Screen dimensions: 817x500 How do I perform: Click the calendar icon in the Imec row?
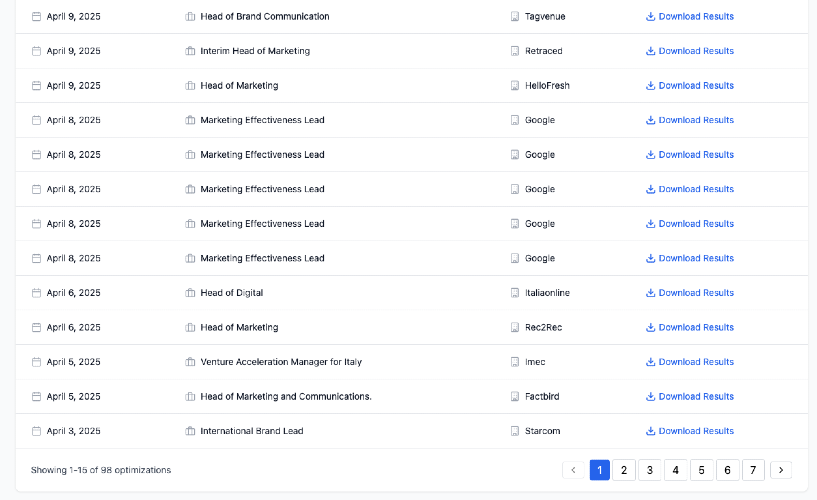coord(36,362)
